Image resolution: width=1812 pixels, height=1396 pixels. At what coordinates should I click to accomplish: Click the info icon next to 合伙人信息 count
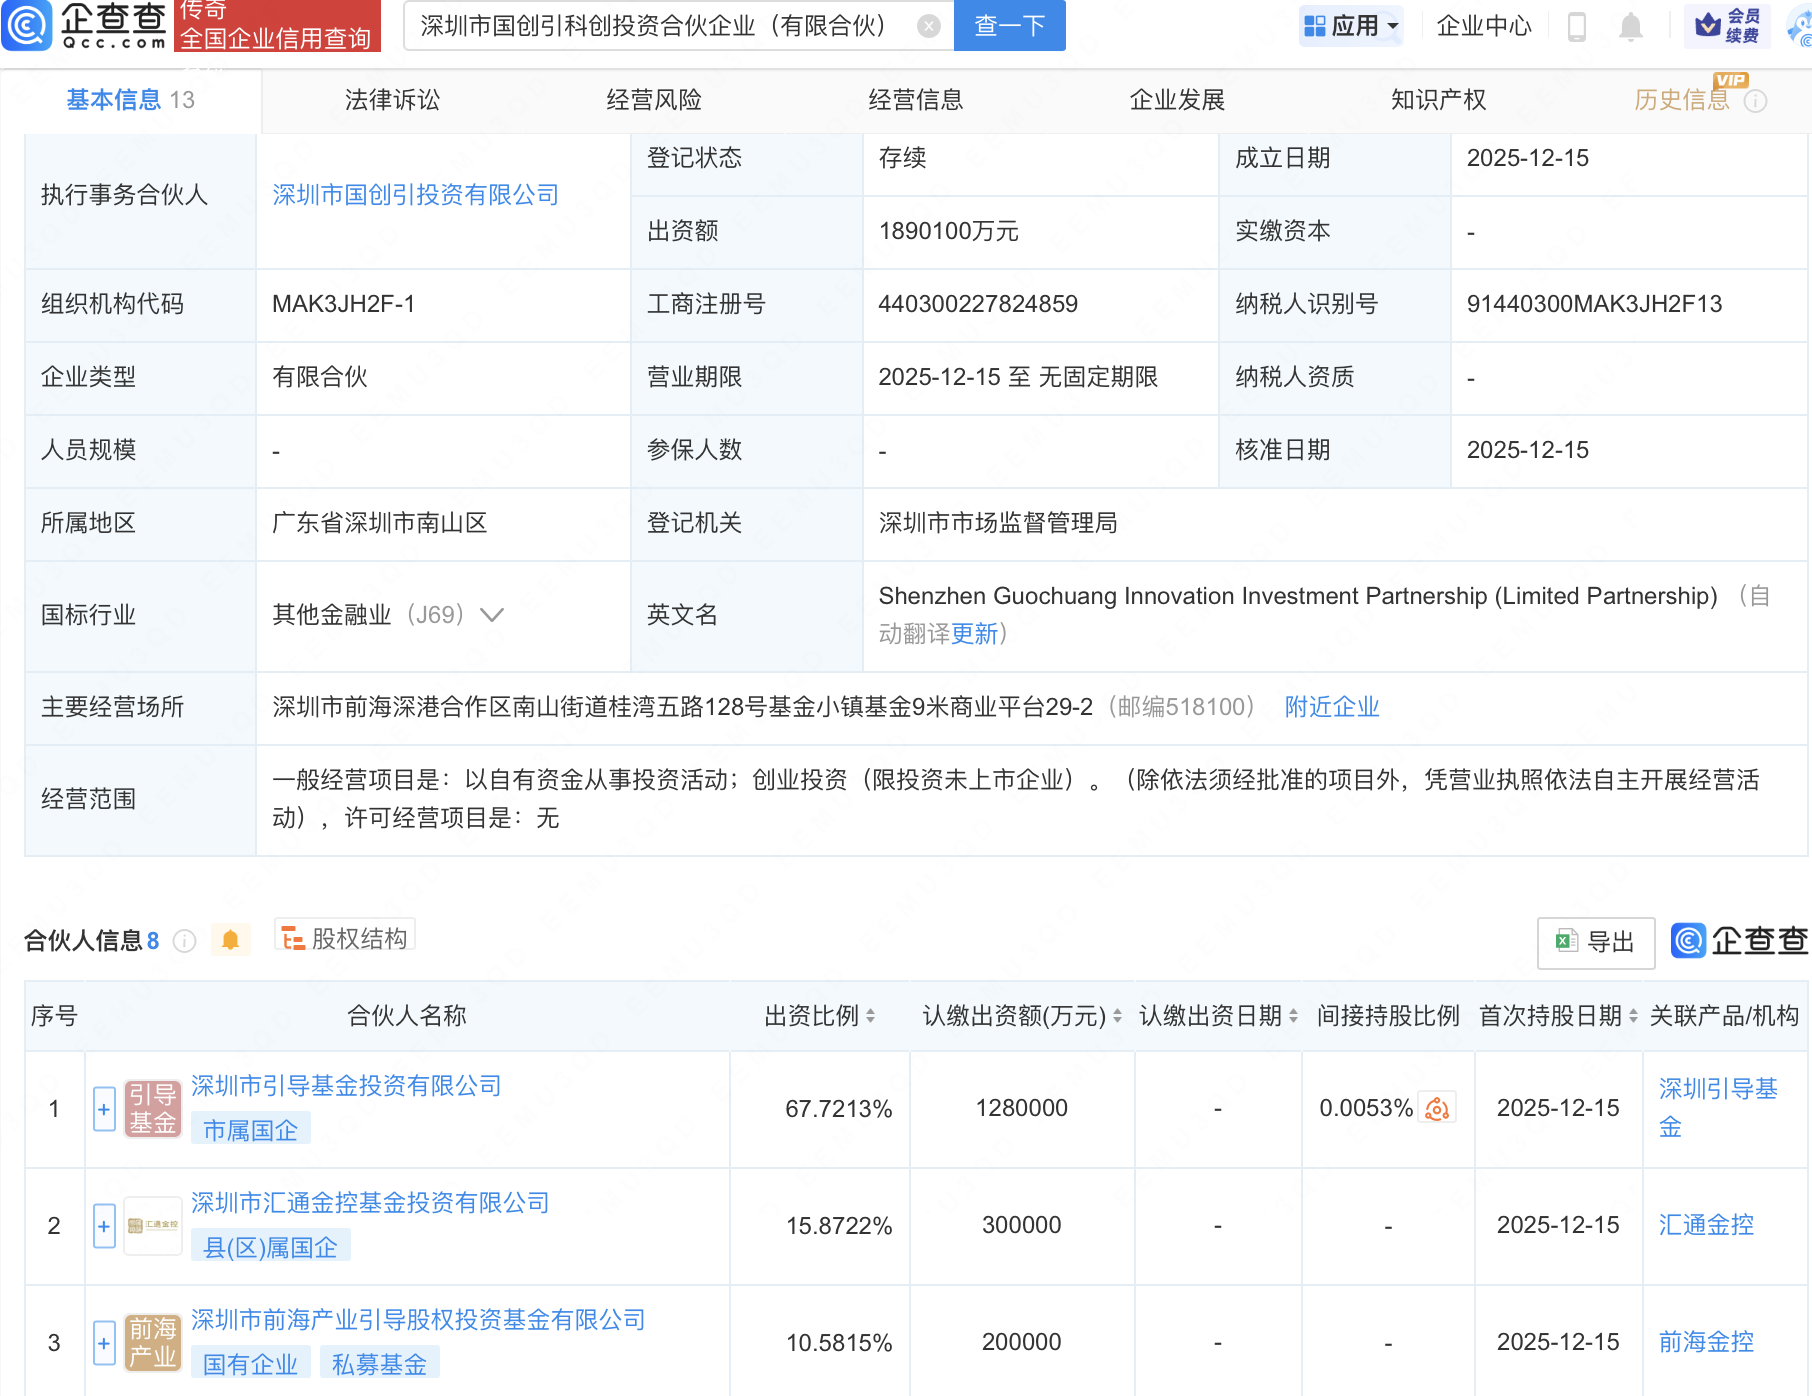point(185,941)
